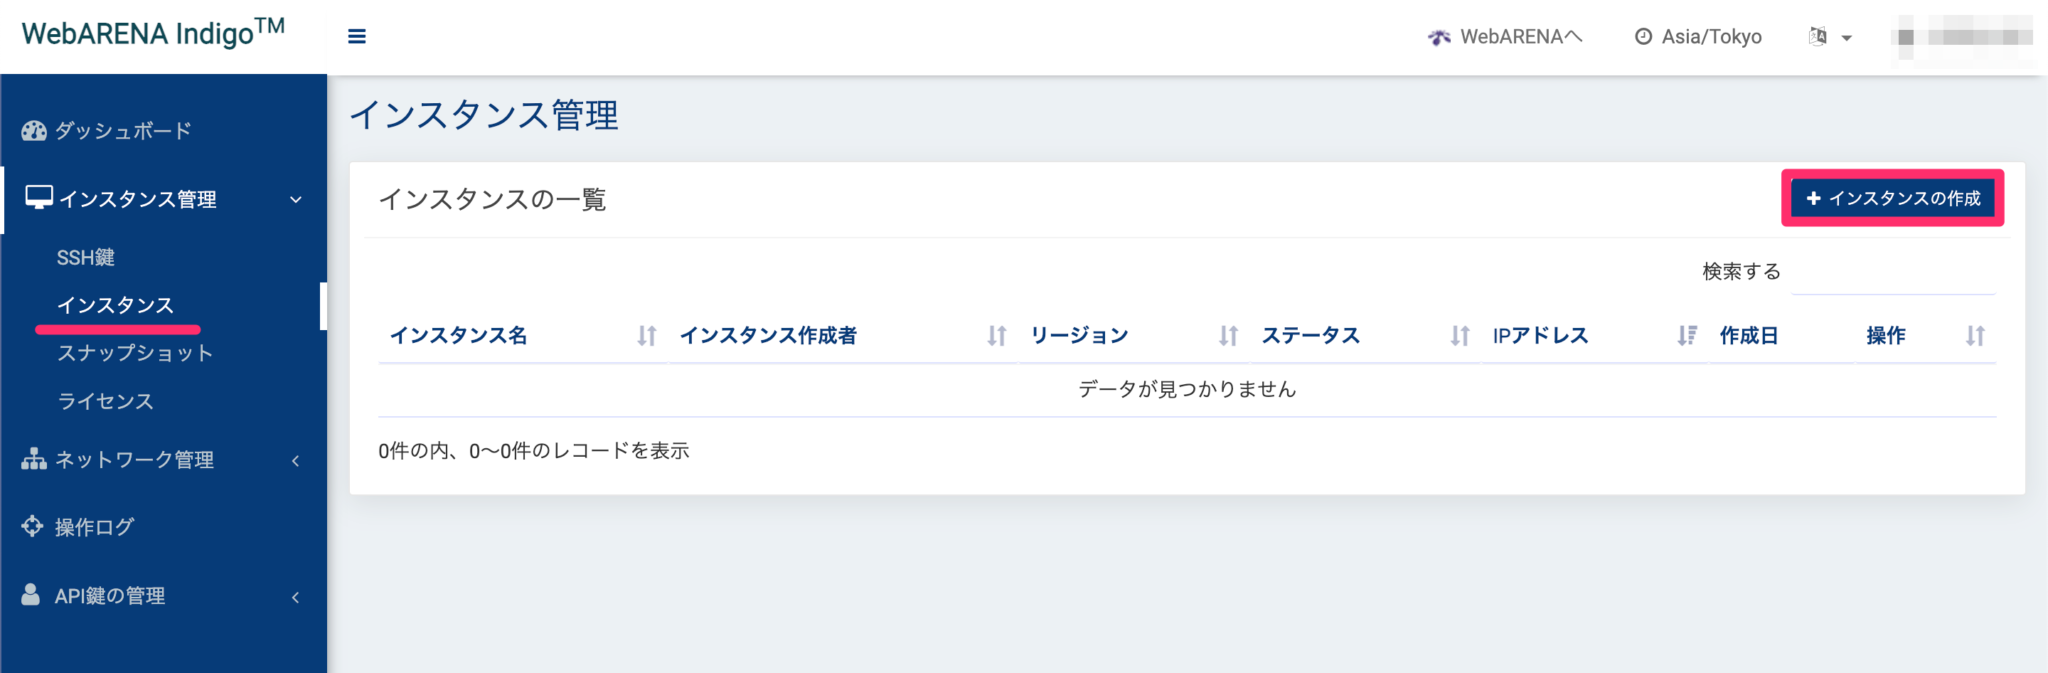Select the dashboard speedometer icon in the sidebar

(x=33, y=129)
